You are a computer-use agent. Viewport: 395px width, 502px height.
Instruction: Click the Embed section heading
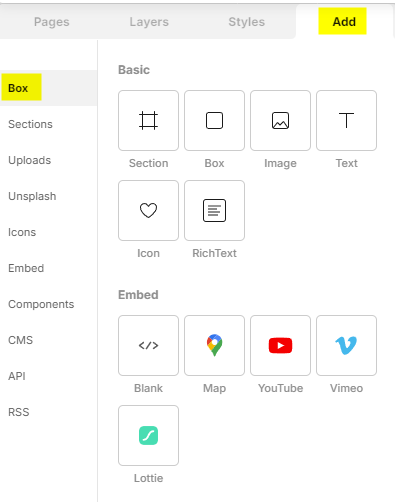coord(138,295)
